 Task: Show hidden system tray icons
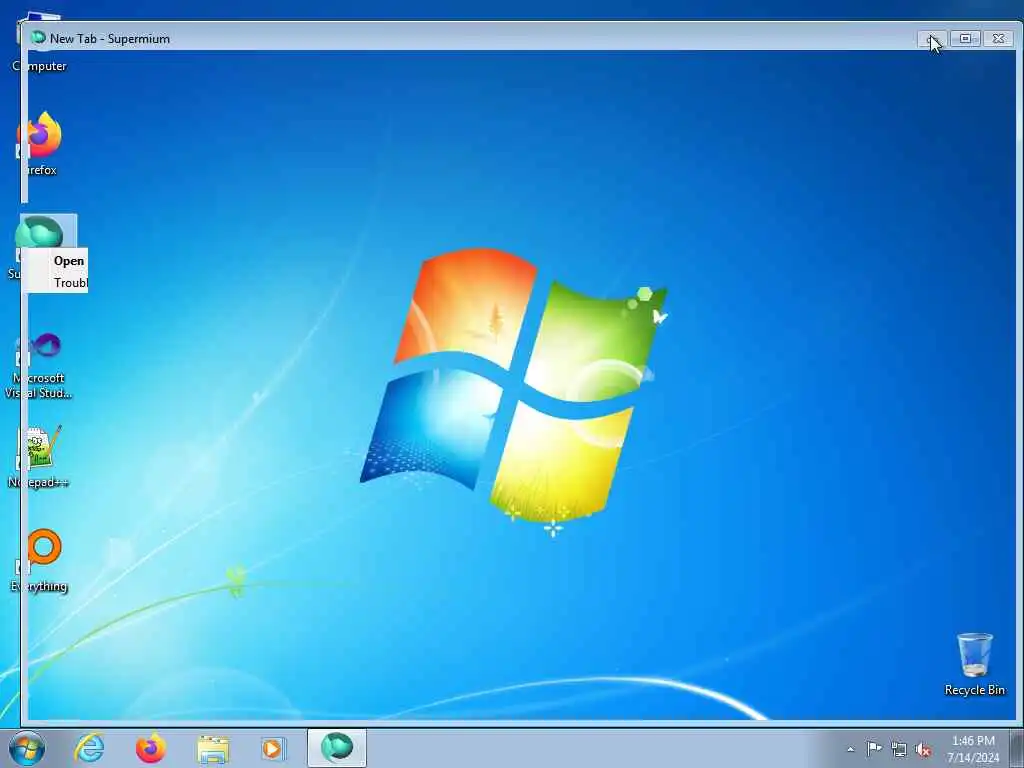click(x=850, y=749)
